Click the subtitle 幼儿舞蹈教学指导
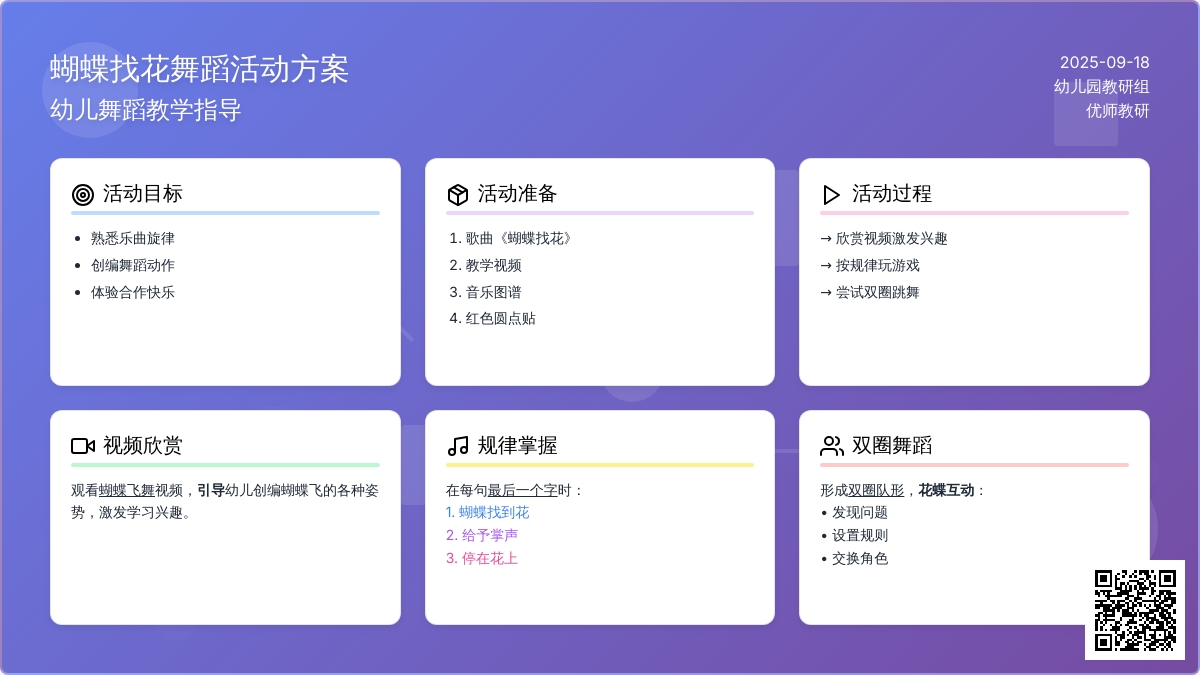This screenshot has width=1200, height=675. pos(146,110)
